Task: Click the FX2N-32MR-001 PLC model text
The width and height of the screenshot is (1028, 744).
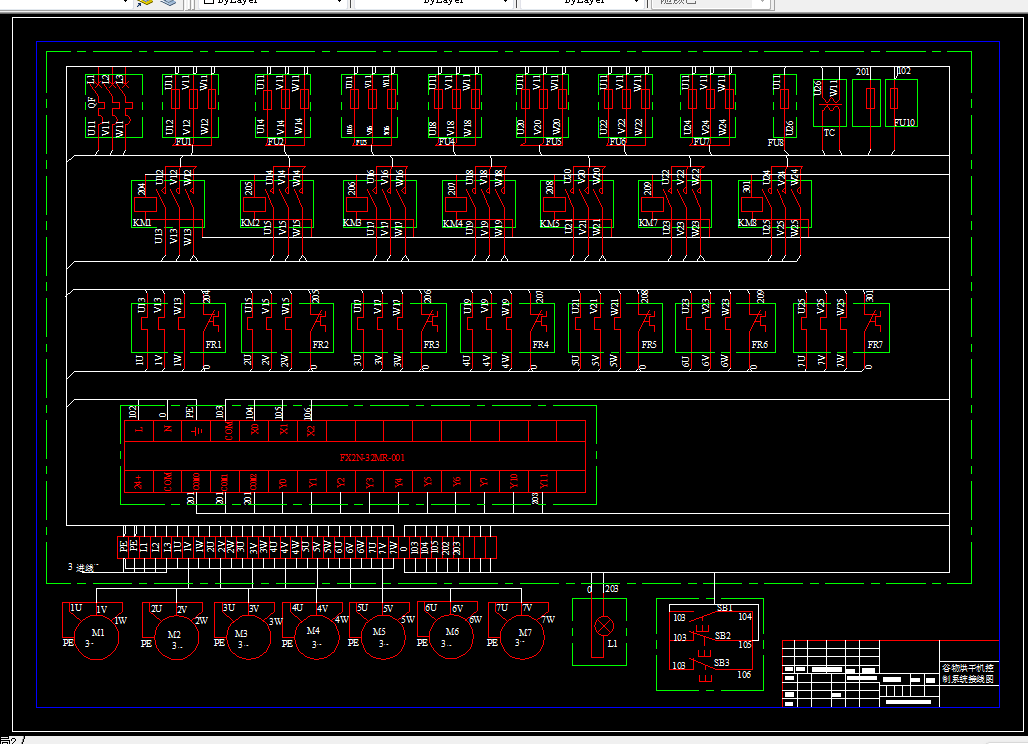Action: point(372,458)
